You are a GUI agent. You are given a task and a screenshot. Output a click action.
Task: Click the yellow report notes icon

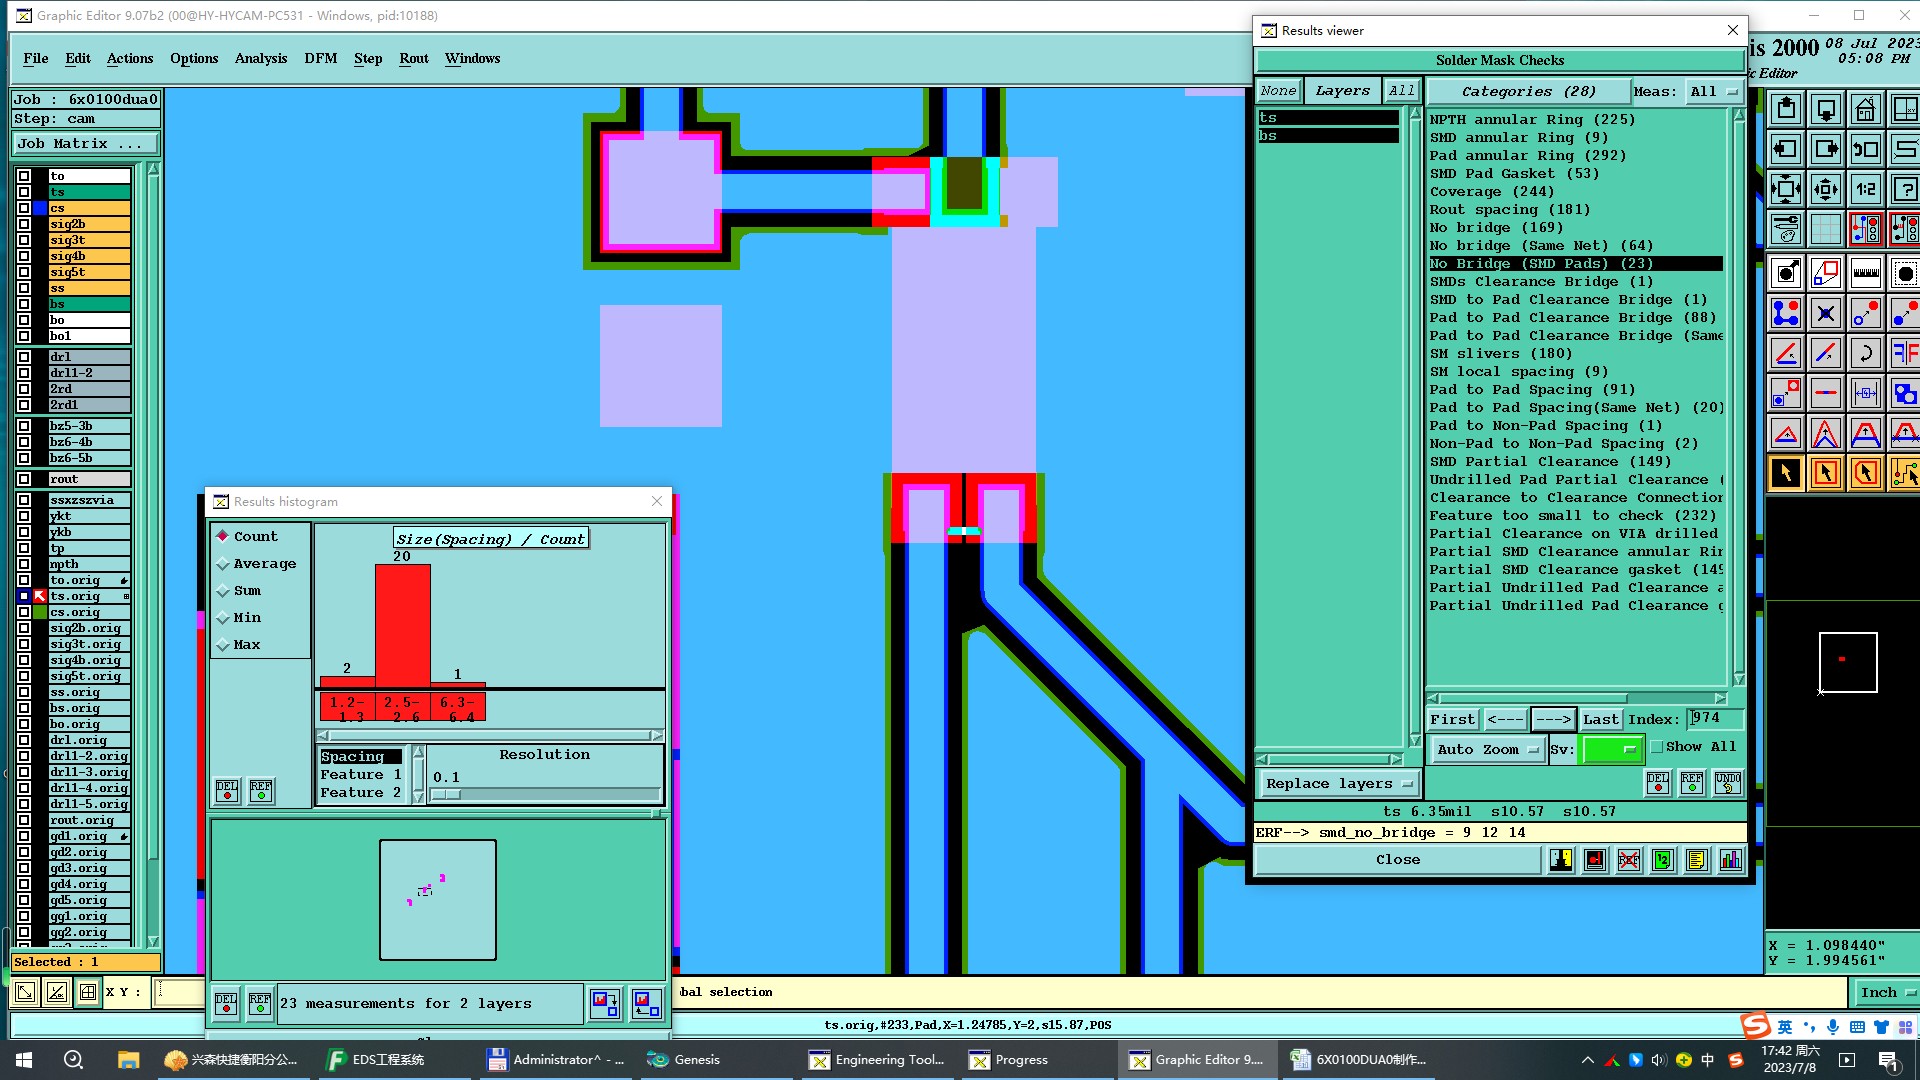(1696, 860)
